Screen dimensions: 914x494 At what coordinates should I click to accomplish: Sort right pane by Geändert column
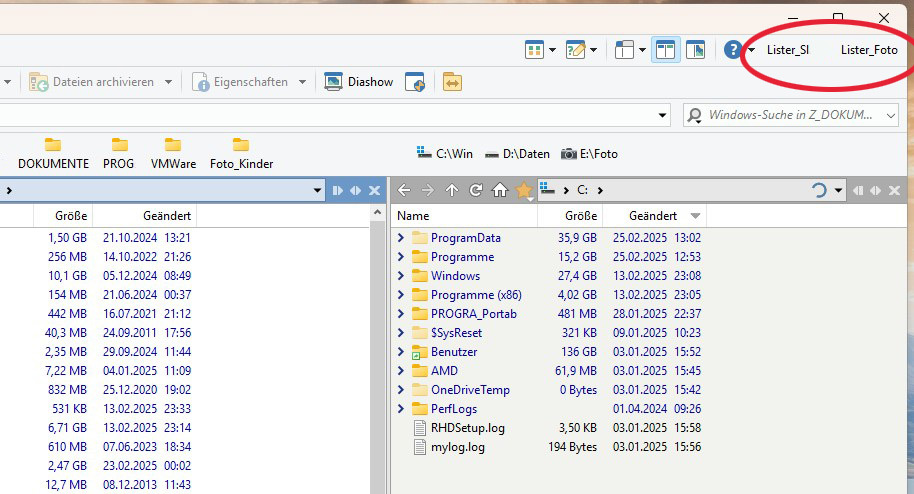654,216
